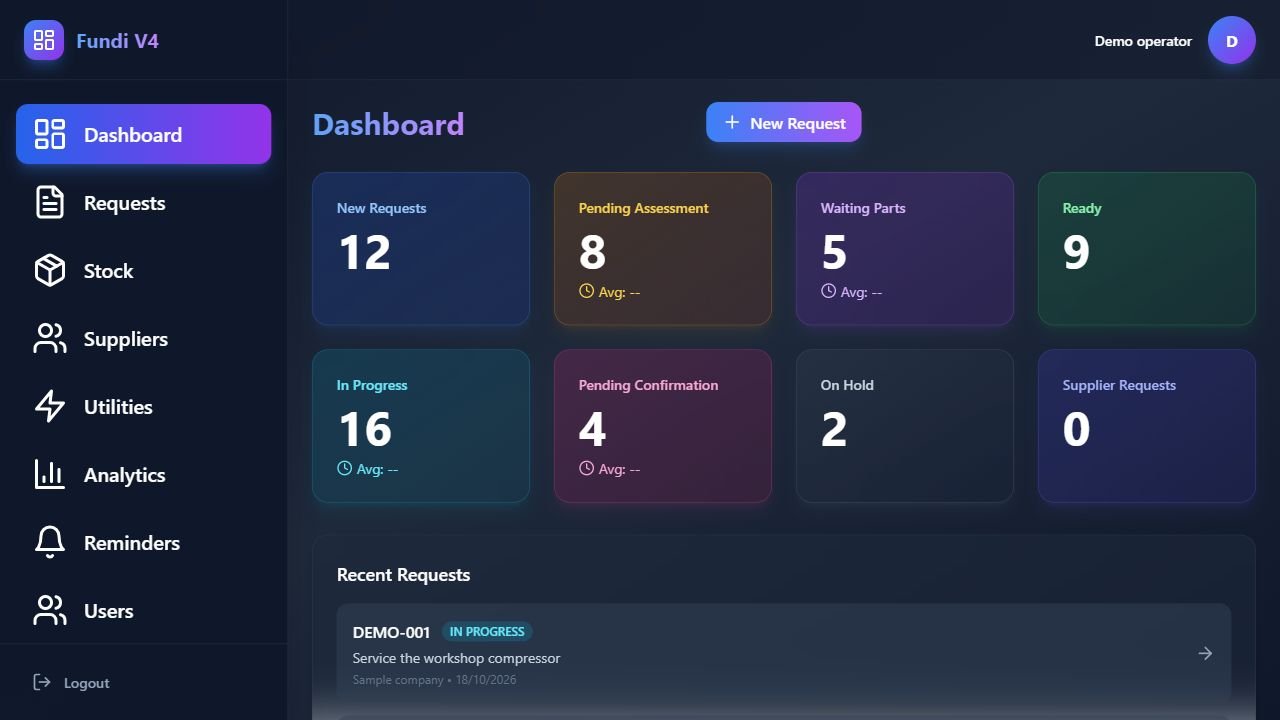
Task: Click the Fundi V4 title link
Action: click(117, 41)
